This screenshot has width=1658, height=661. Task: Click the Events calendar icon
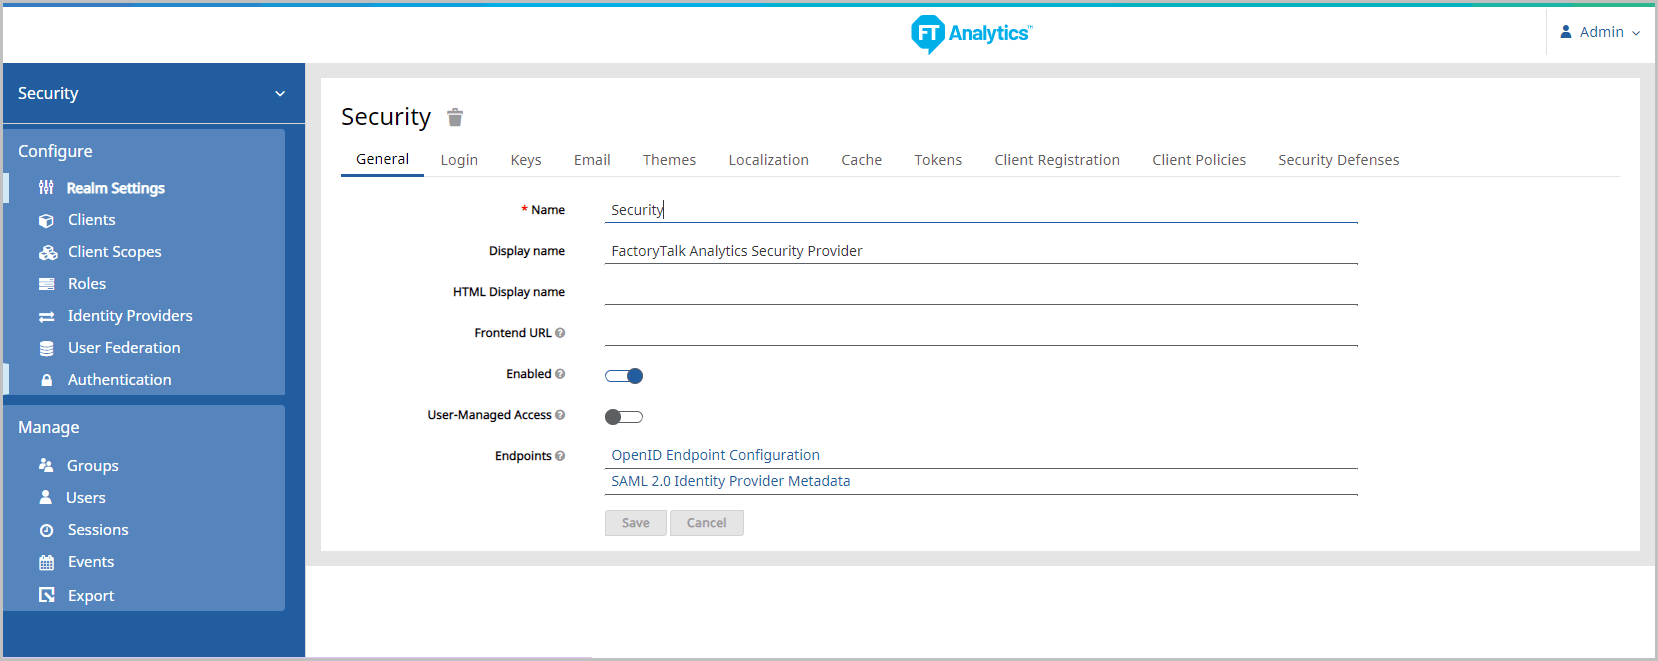(46, 563)
